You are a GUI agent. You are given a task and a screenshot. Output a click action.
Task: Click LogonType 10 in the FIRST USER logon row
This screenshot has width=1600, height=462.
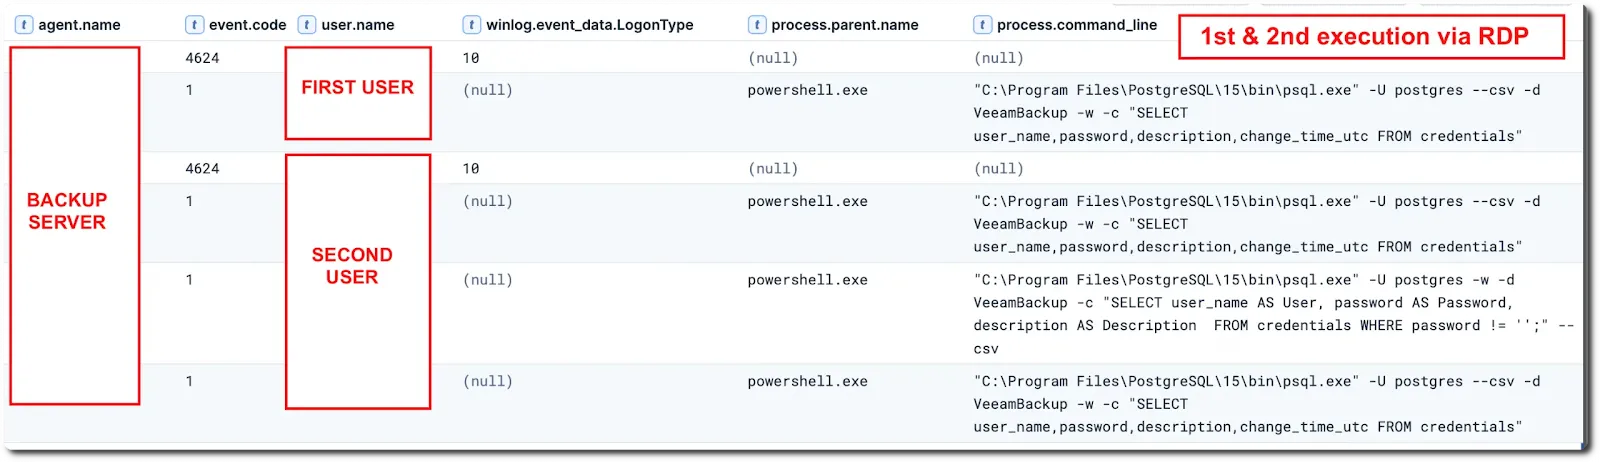471,58
